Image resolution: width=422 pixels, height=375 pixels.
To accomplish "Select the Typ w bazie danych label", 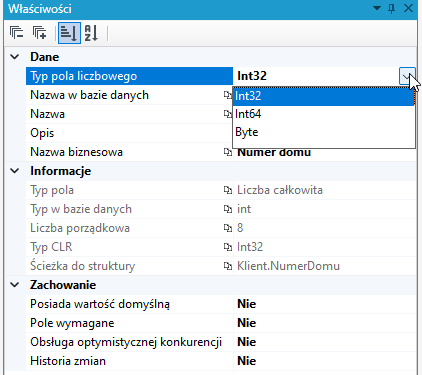I will (81, 209).
